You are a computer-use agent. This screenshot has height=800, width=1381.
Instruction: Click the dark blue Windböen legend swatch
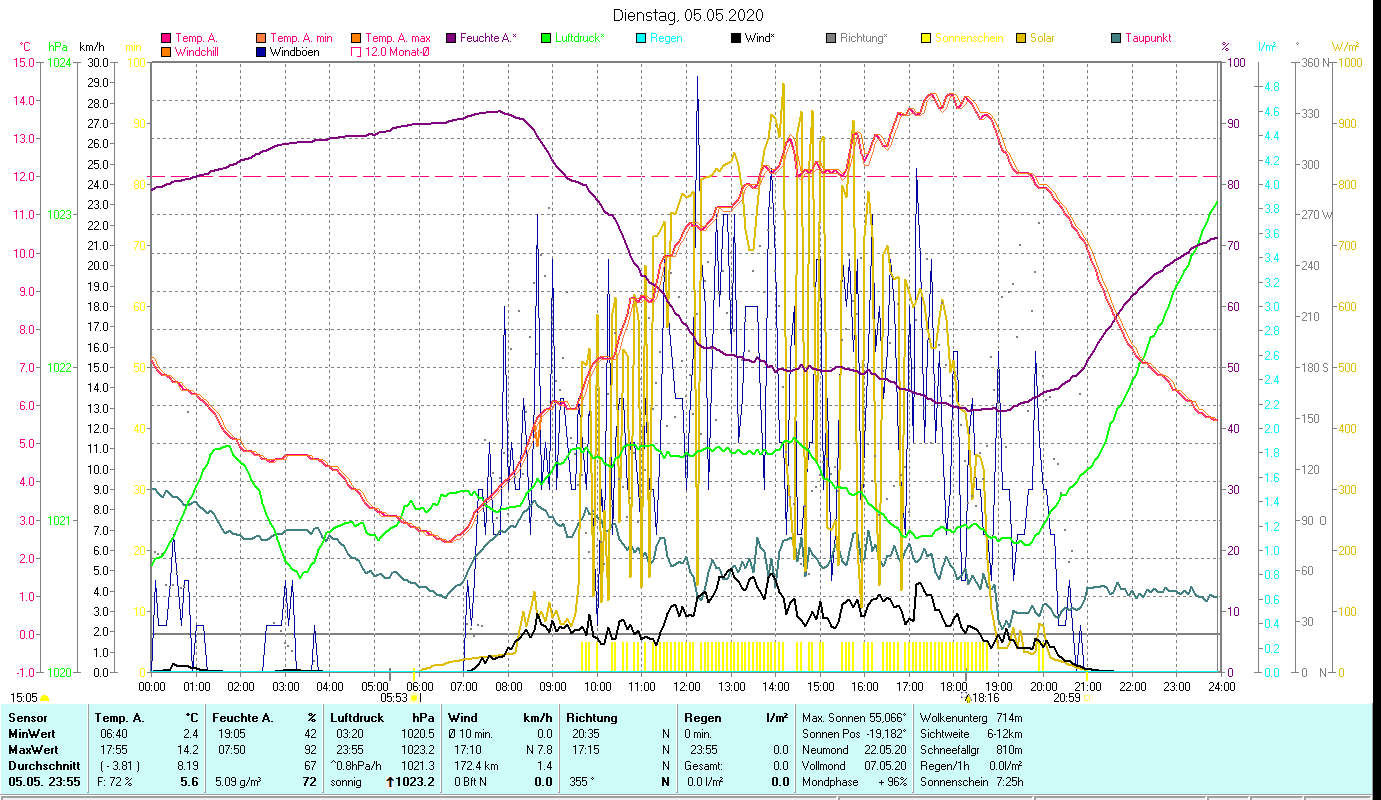pos(262,52)
